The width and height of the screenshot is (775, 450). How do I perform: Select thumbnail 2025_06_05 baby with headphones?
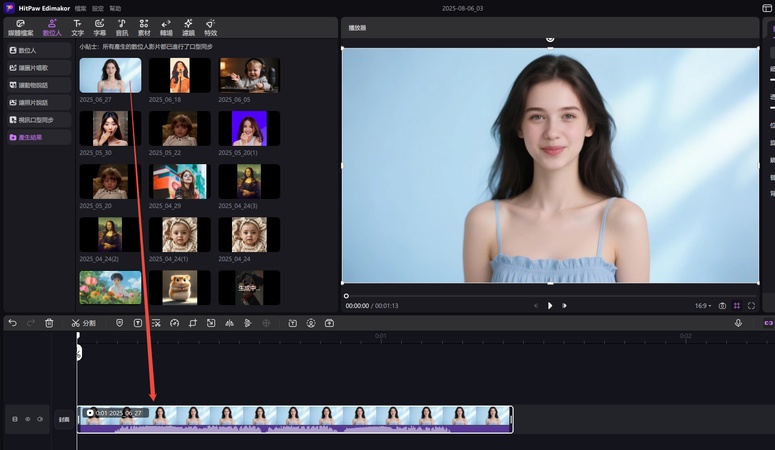pos(249,75)
